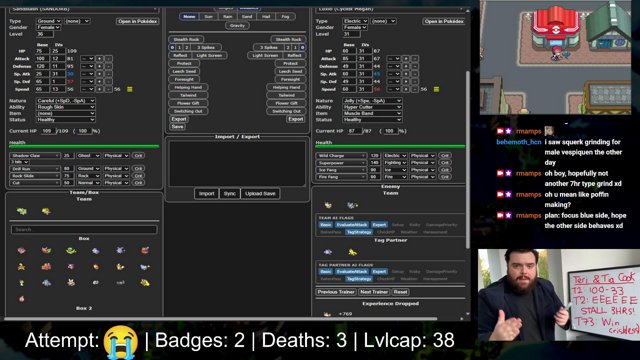
Task: Go to the Next Trainer
Action: point(374,292)
